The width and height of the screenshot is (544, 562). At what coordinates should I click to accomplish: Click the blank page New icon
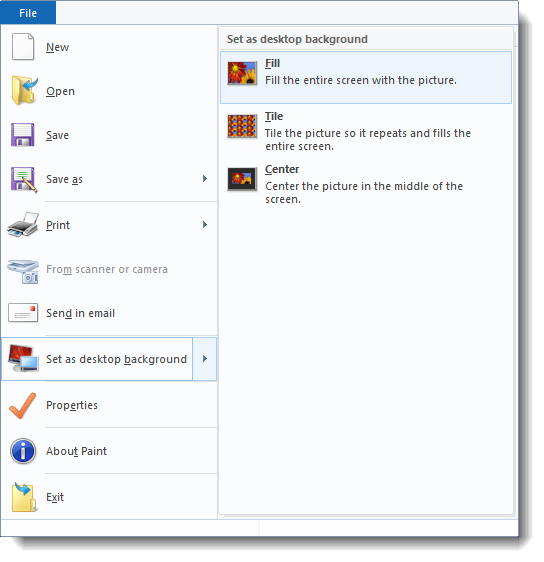point(23,47)
